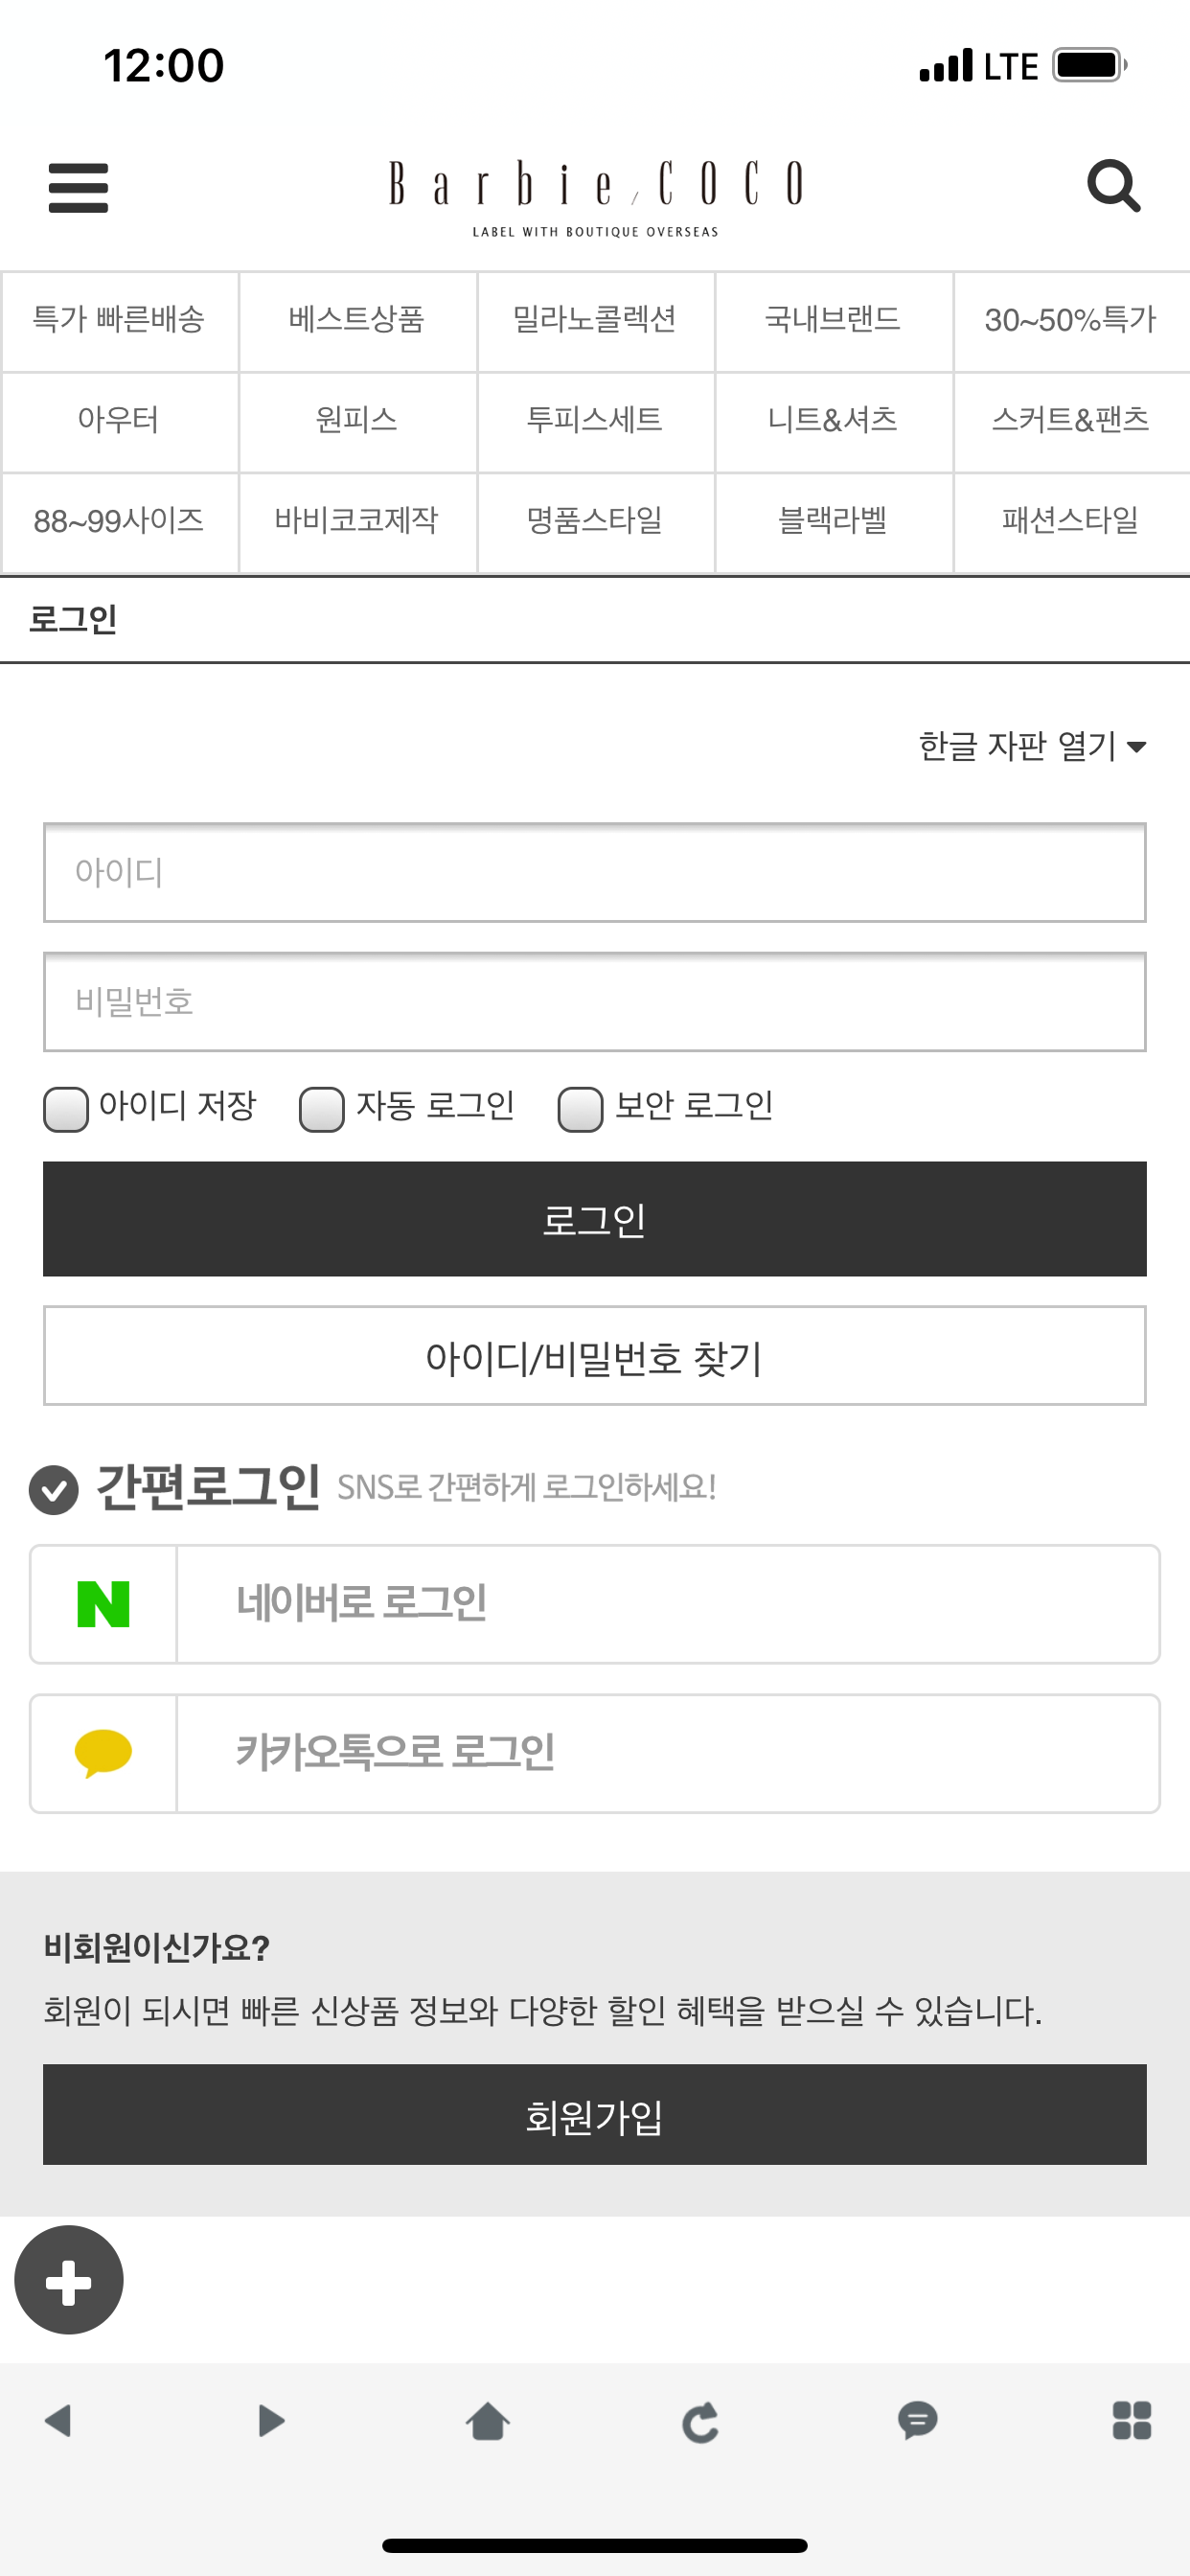The width and height of the screenshot is (1190, 2576).
Task: Click the dark 로그인 button
Action: tap(595, 1219)
